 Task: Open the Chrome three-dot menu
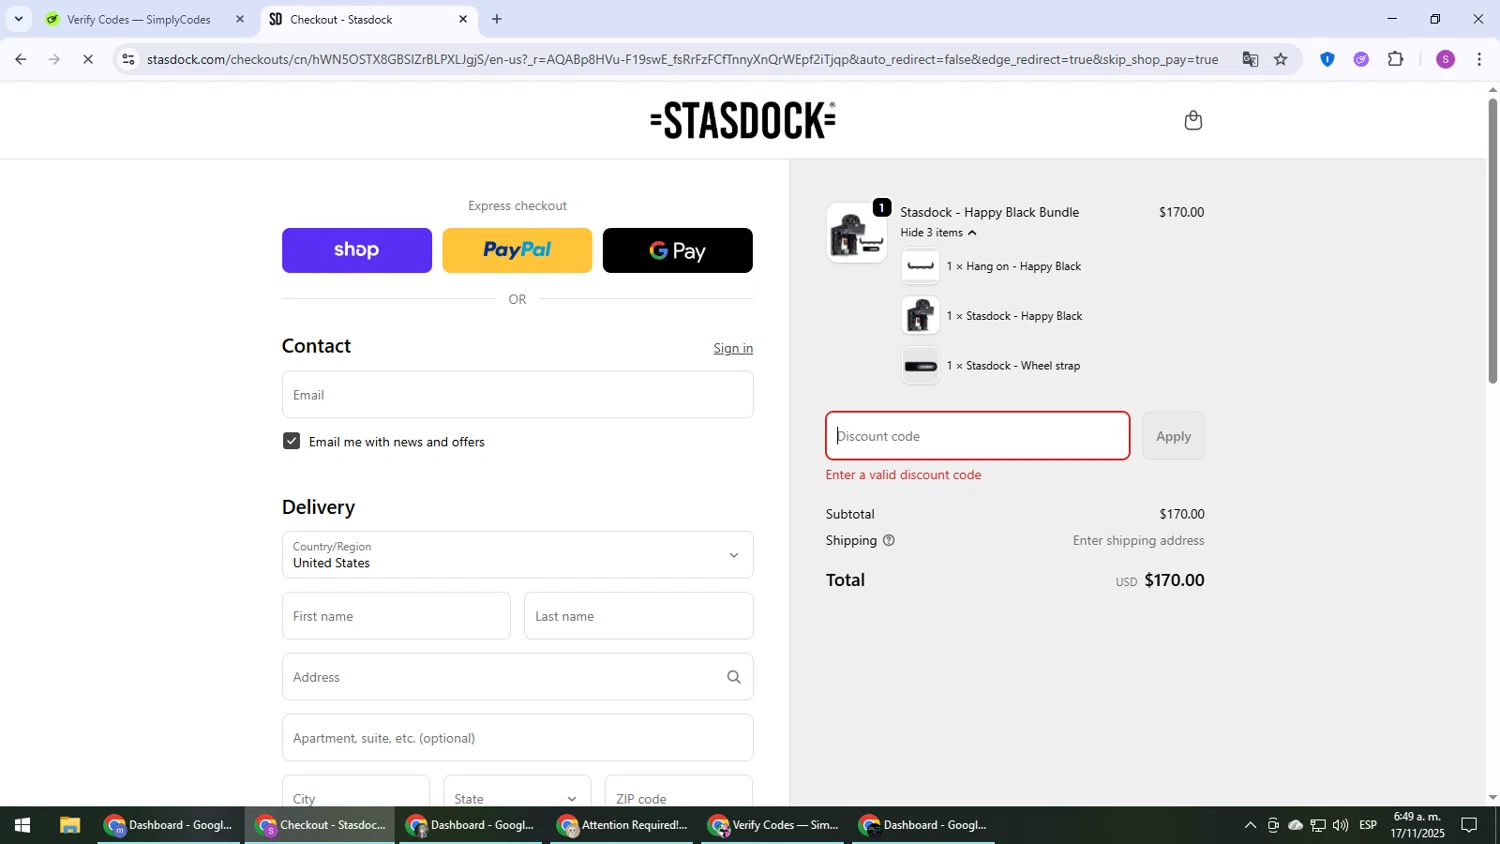[1479, 59]
